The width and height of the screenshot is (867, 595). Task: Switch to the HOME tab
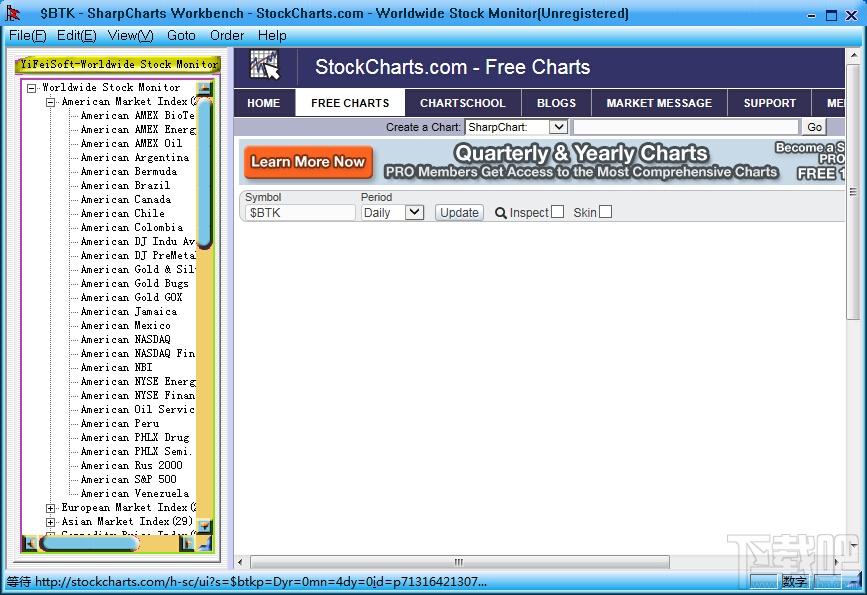pyautogui.click(x=264, y=103)
